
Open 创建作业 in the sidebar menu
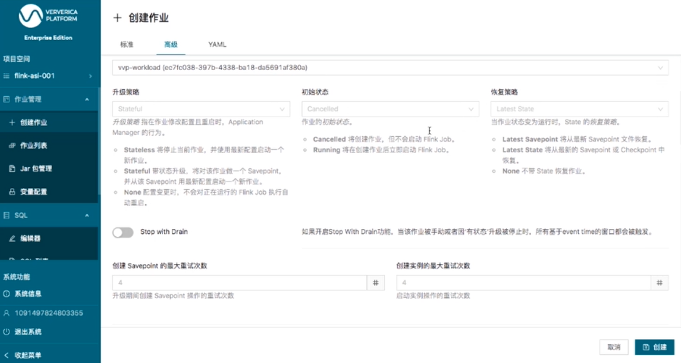50,123
